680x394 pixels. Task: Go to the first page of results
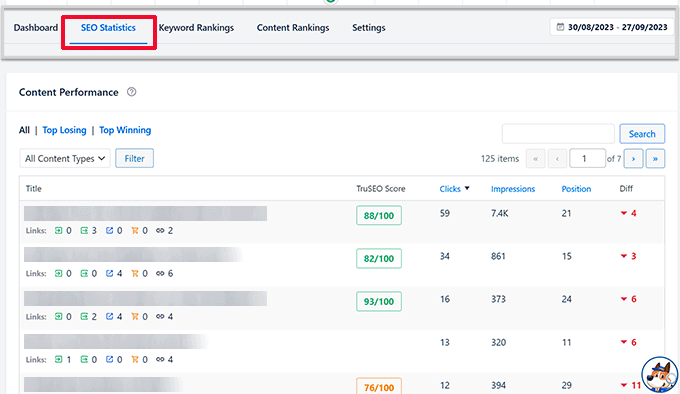(536, 159)
